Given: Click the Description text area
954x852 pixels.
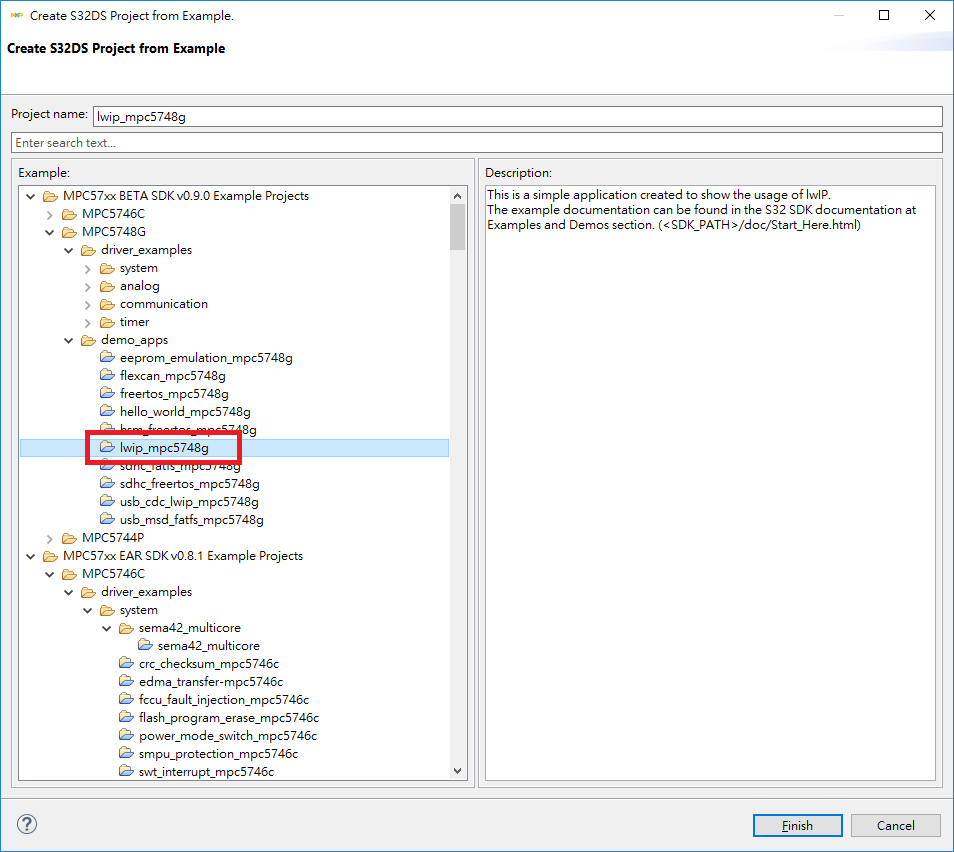Looking at the screenshot, I should [710, 483].
